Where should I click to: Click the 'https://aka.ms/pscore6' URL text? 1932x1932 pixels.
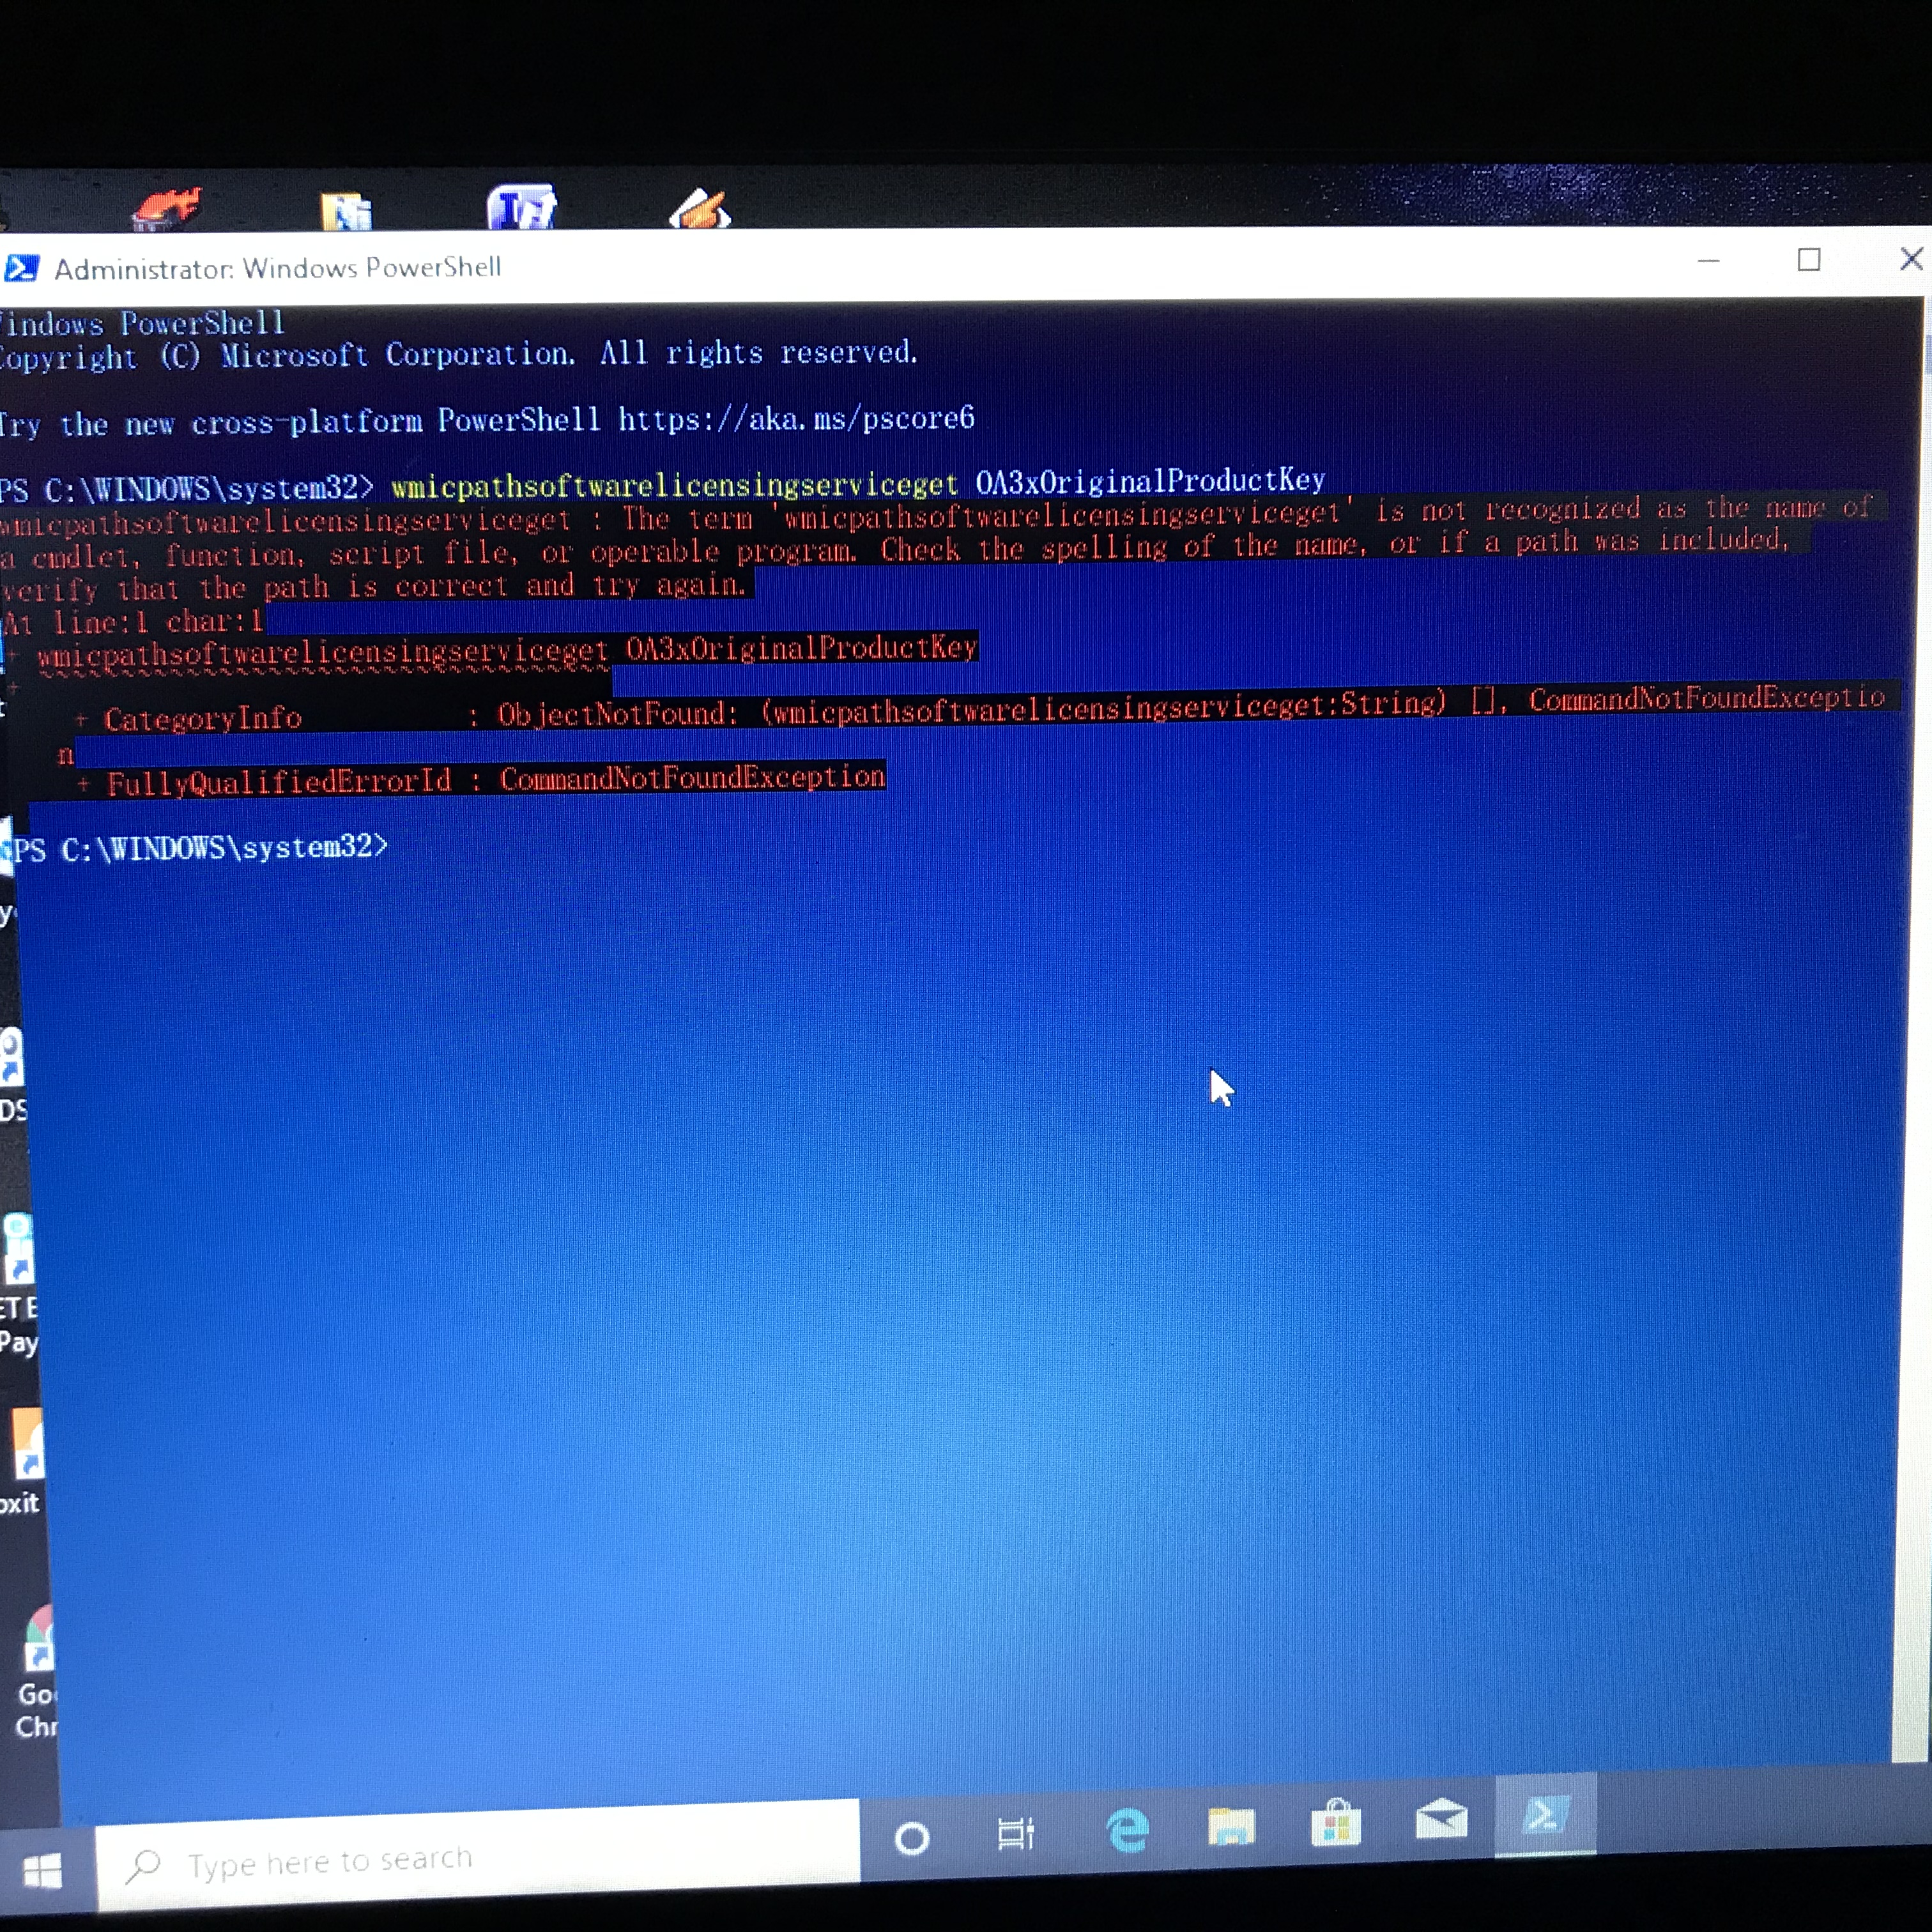[796, 418]
